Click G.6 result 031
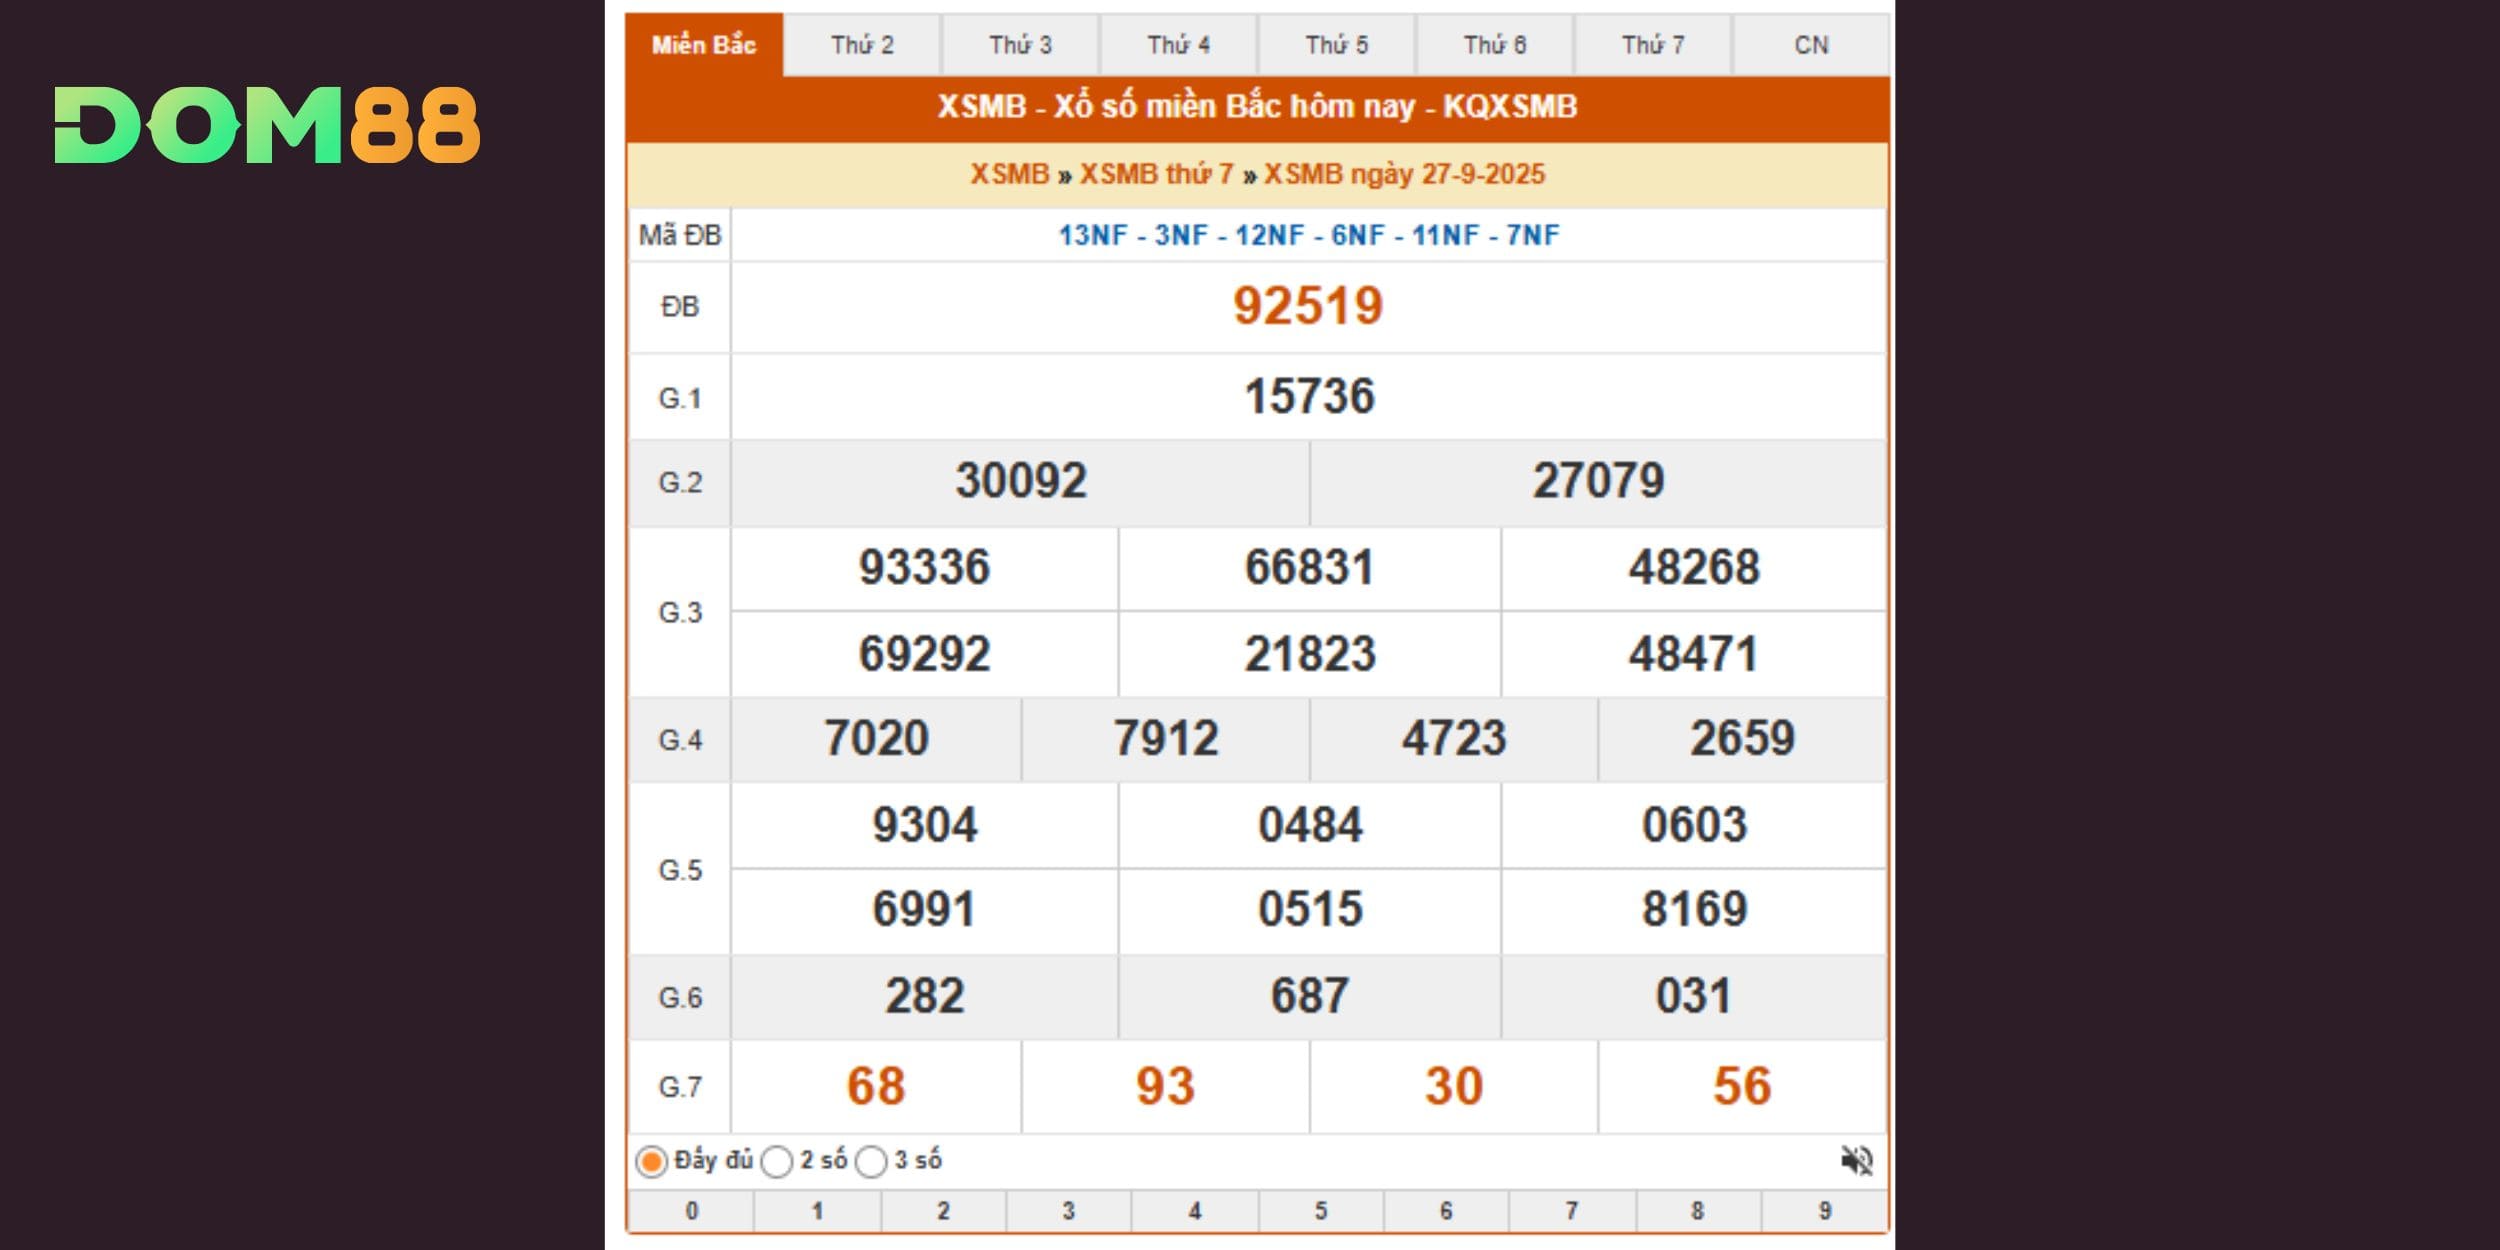Viewport: 2500px width, 1250px height. (x=1694, y=997)
